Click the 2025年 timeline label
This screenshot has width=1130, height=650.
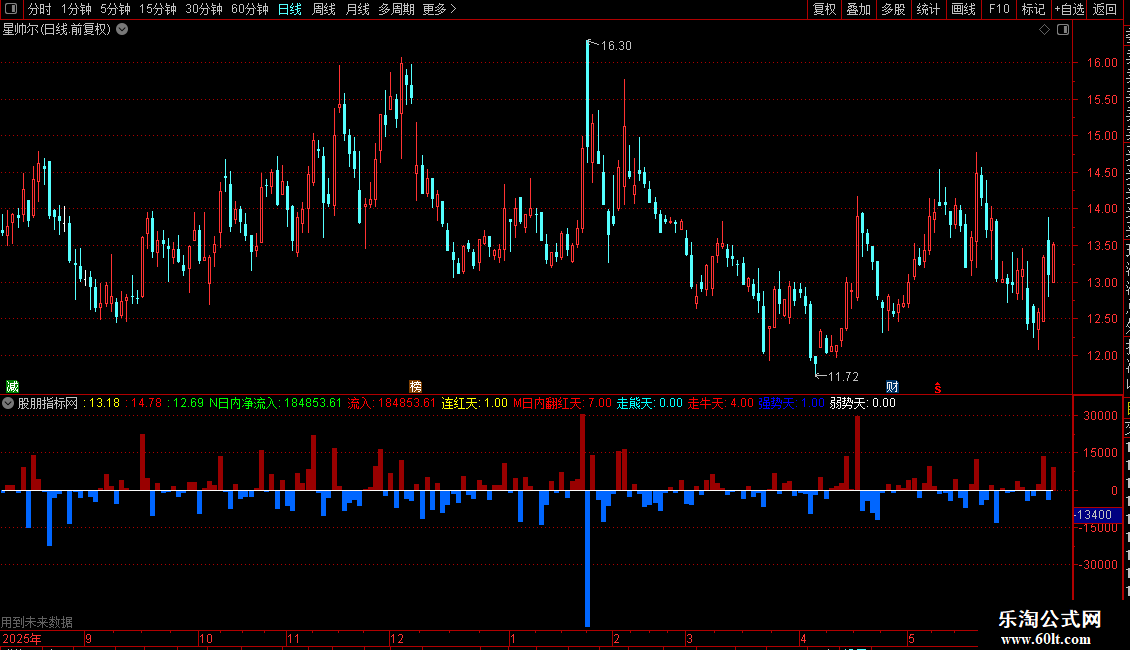[x=22, y=638]
